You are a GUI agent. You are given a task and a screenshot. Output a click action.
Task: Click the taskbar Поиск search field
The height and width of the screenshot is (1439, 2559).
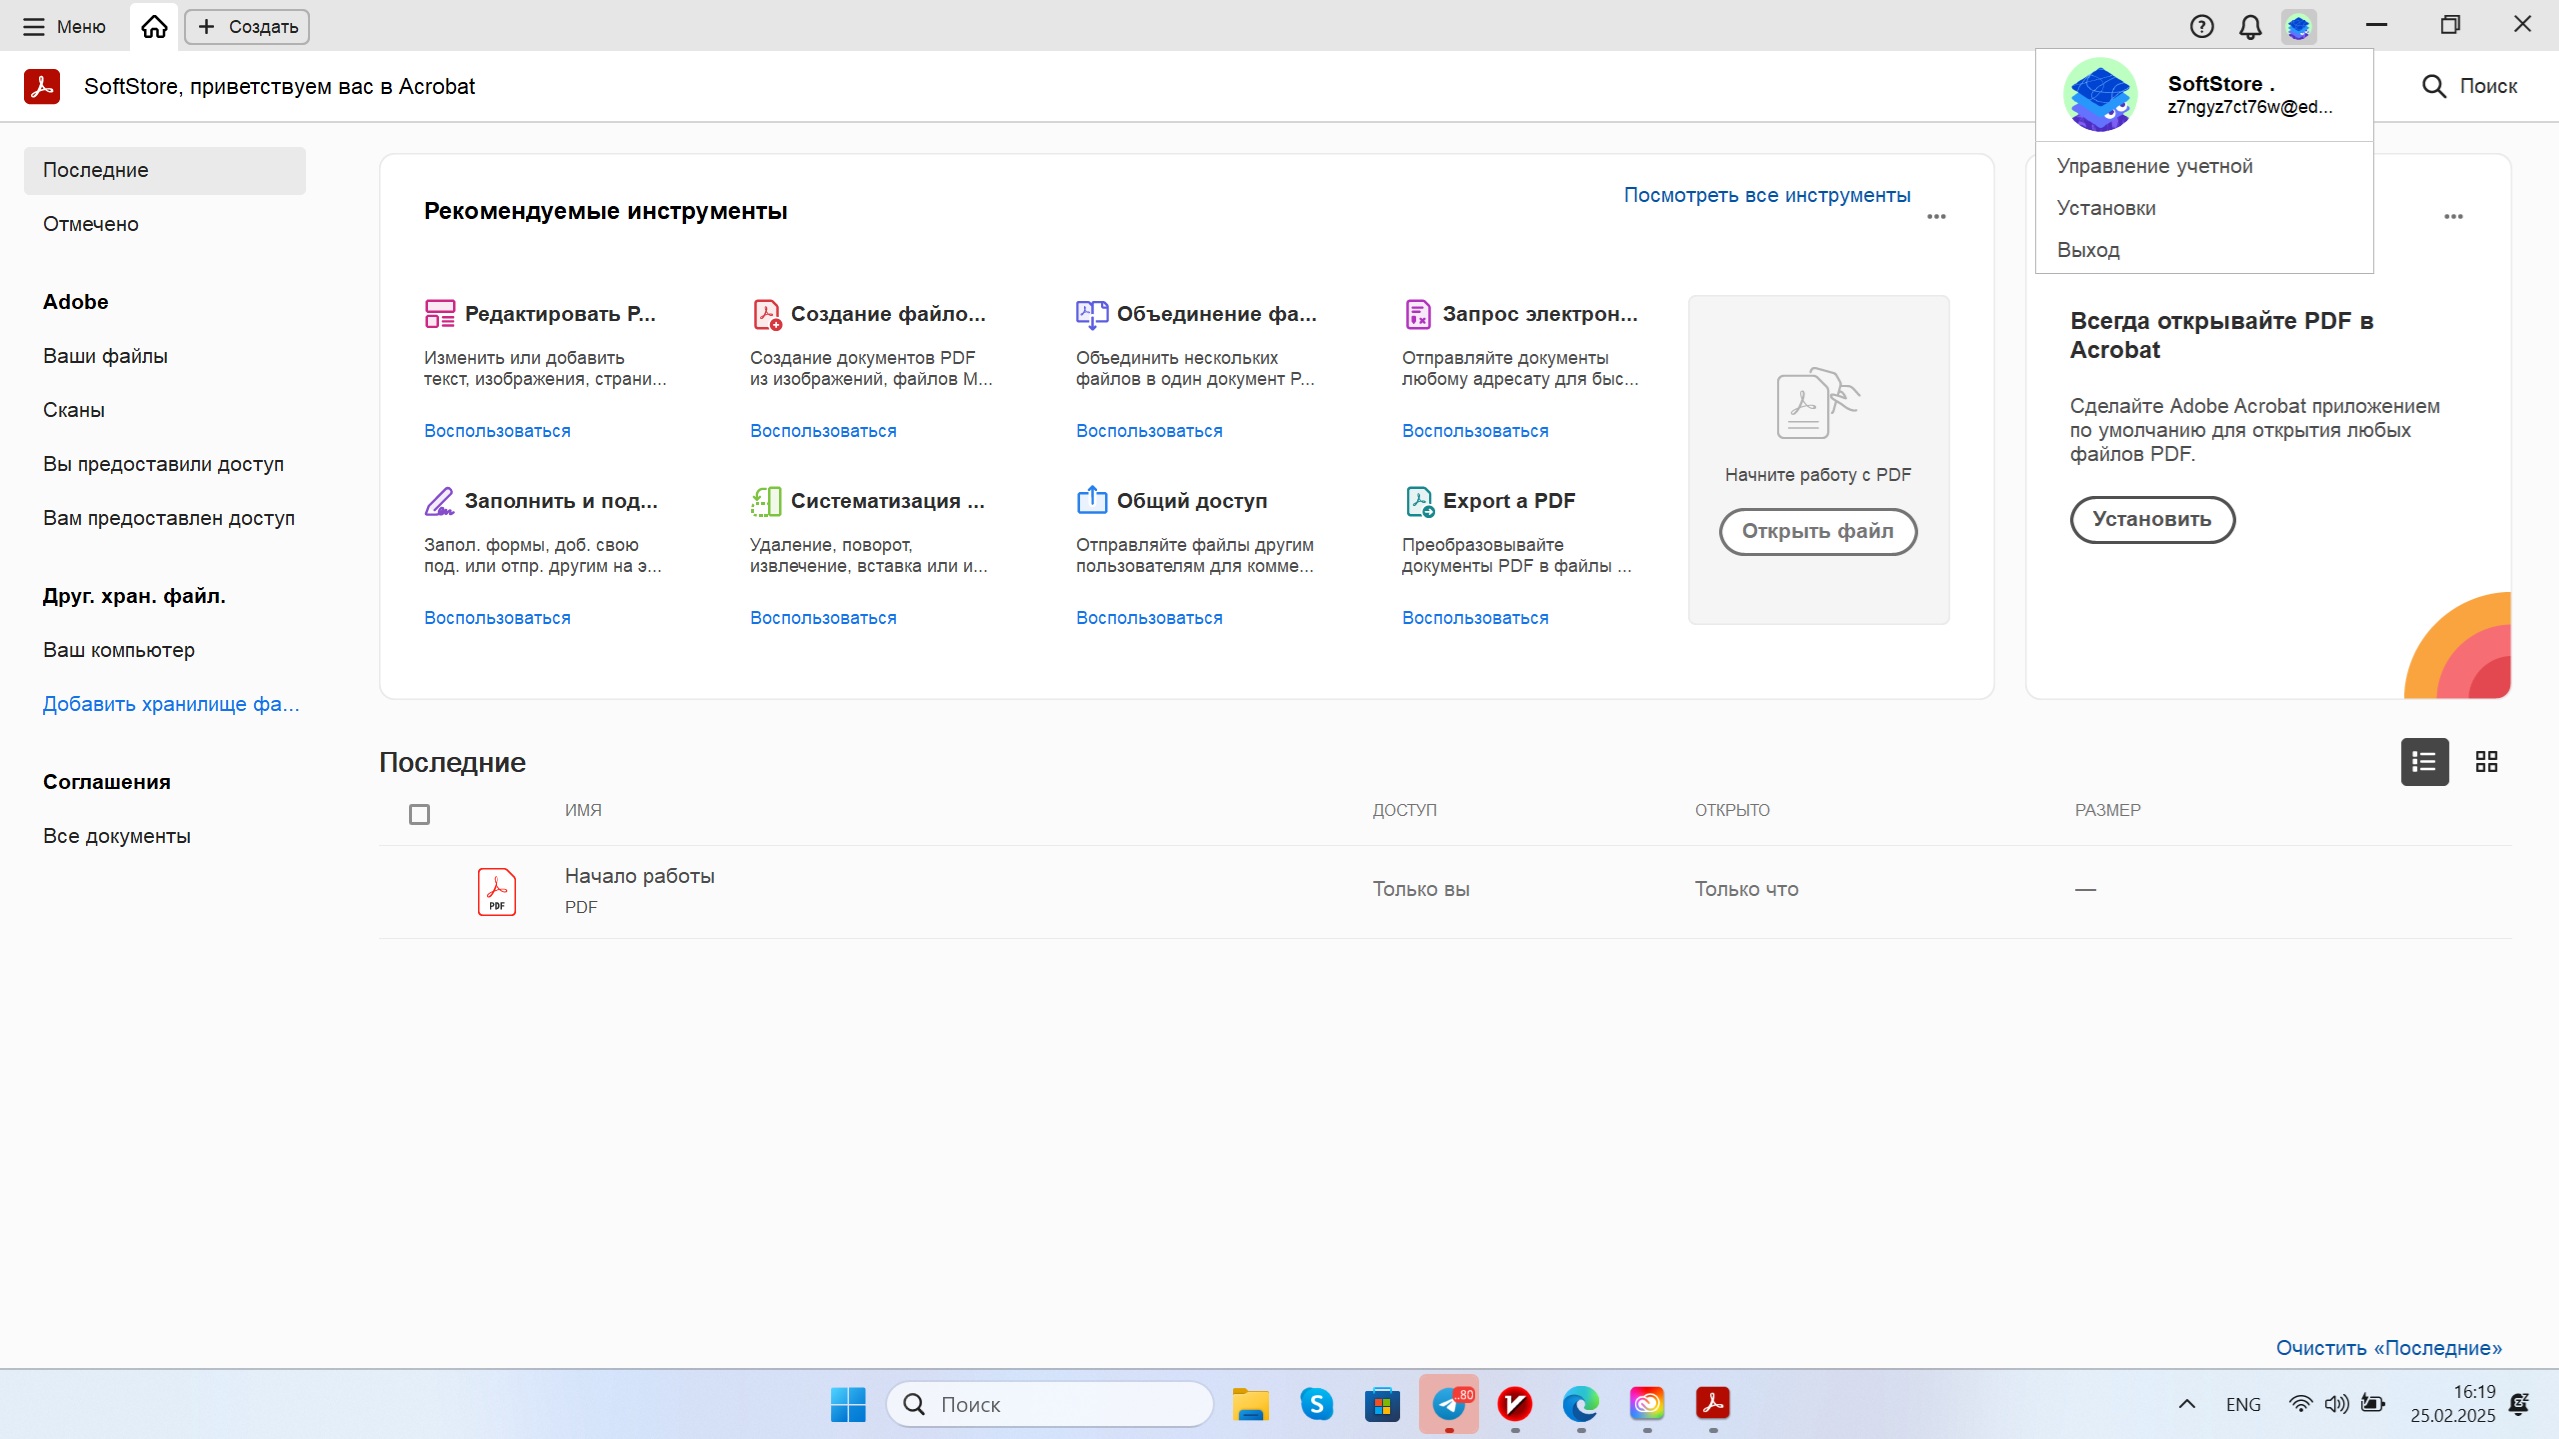pyautogui.click(x=1050, y=1404)
